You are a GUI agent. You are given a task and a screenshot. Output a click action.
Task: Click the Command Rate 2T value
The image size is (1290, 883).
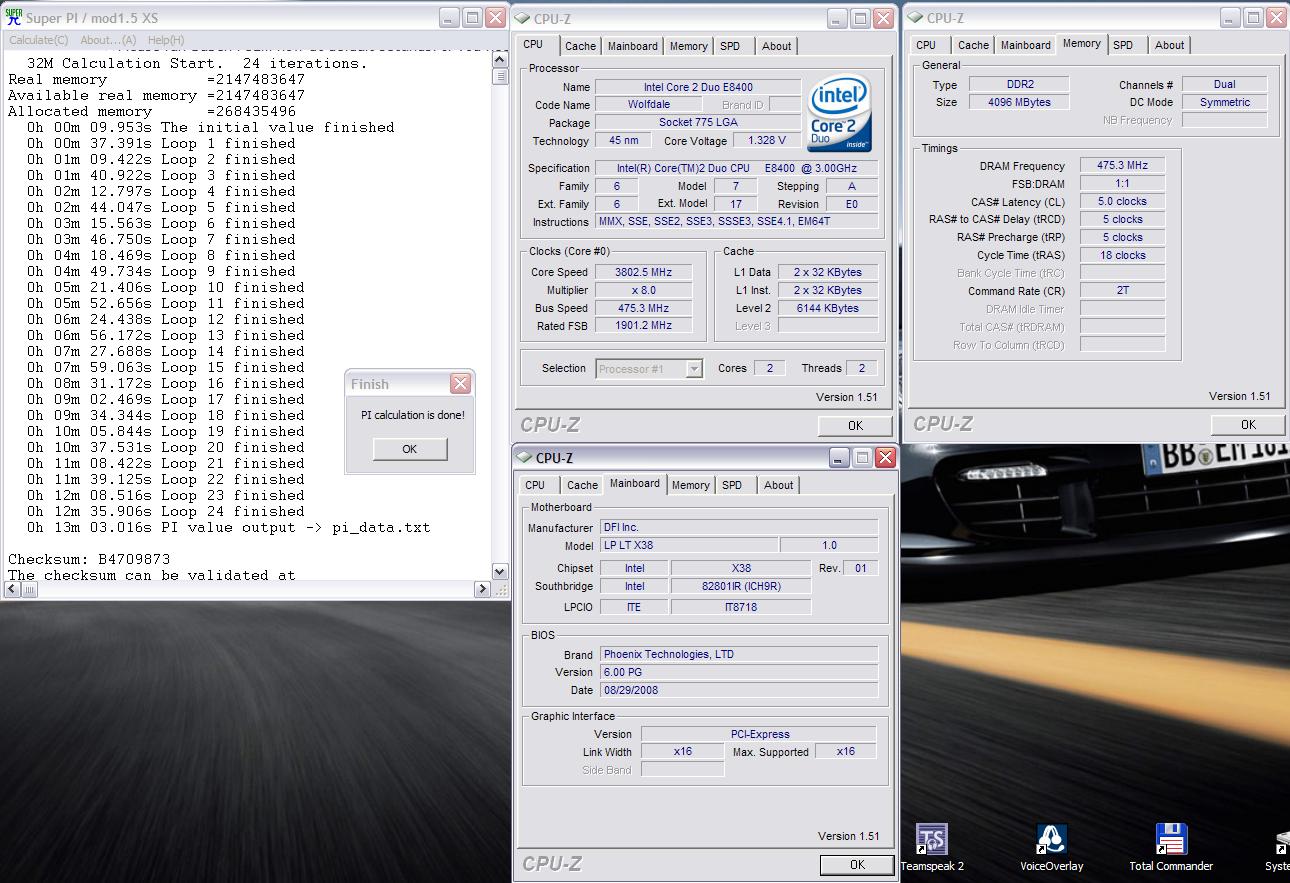(1122, 291)
